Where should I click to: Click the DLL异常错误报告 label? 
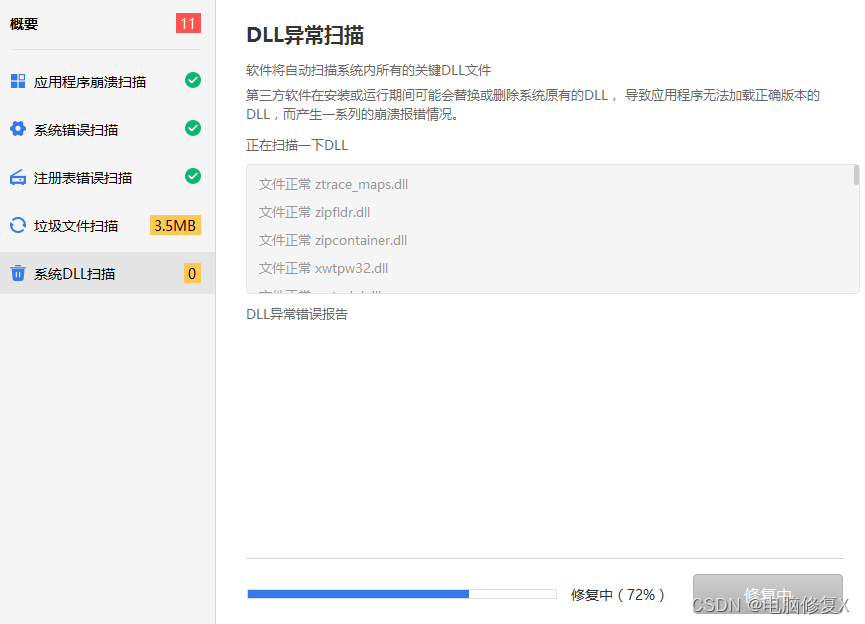pos(297,314)
